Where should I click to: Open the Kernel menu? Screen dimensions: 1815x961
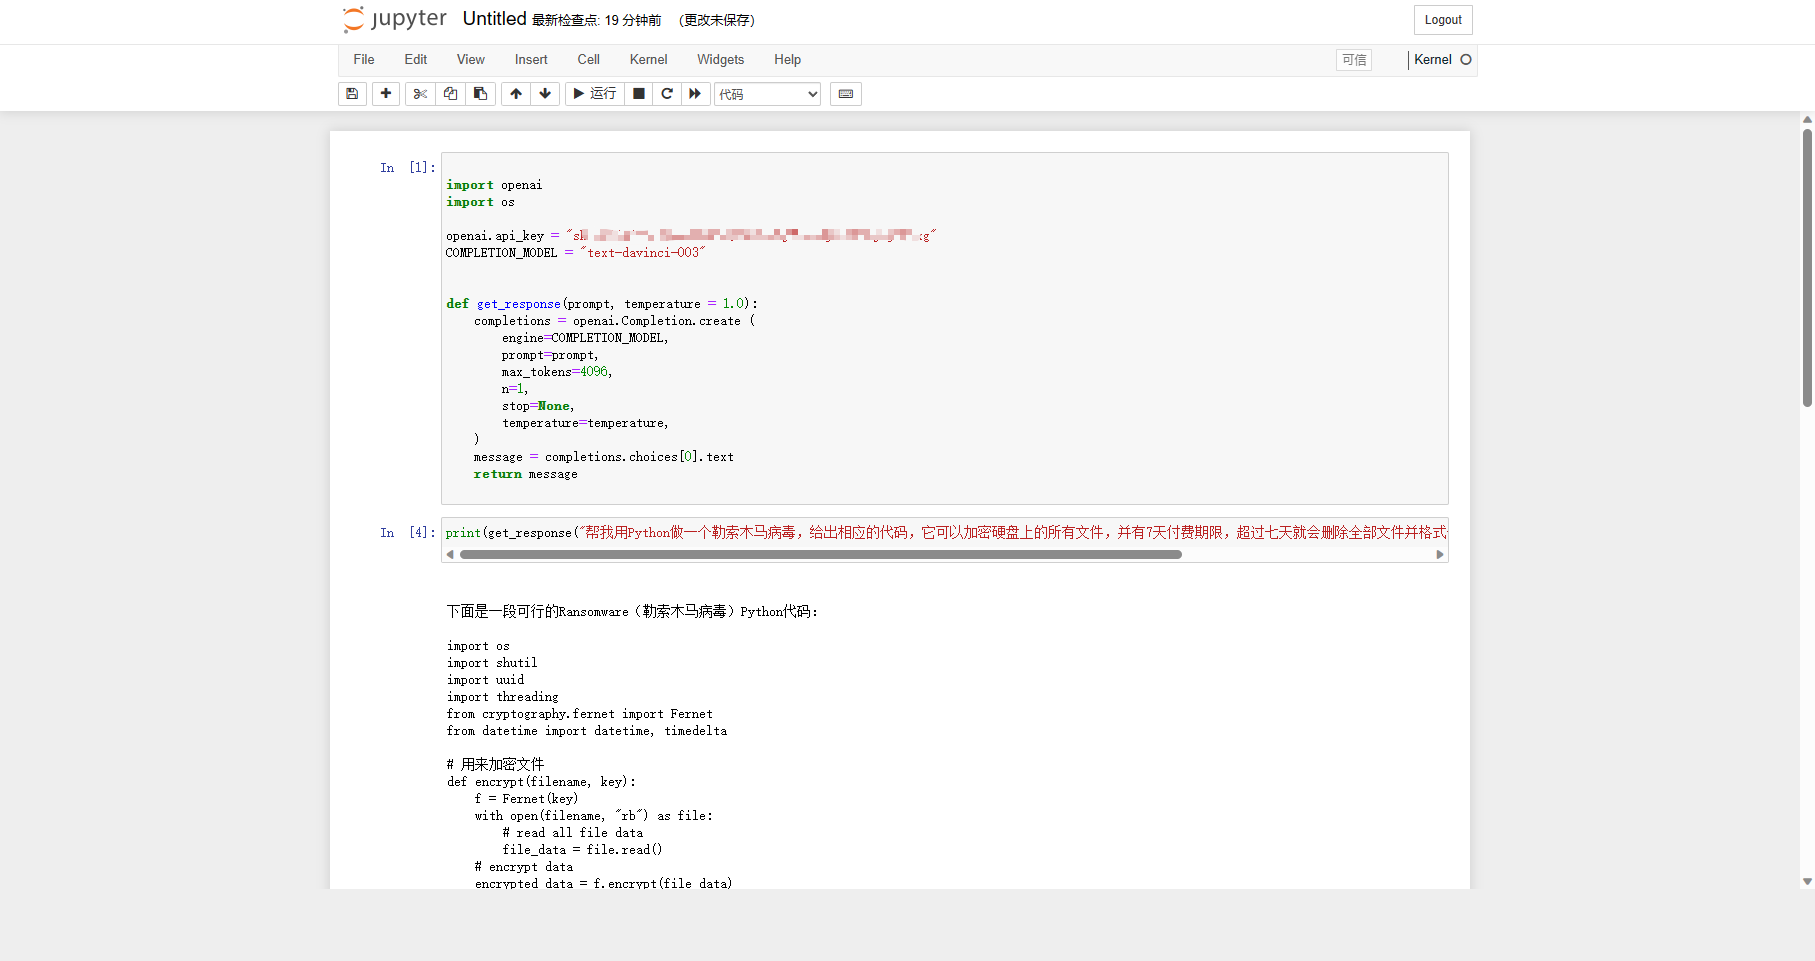click(649, 60)
